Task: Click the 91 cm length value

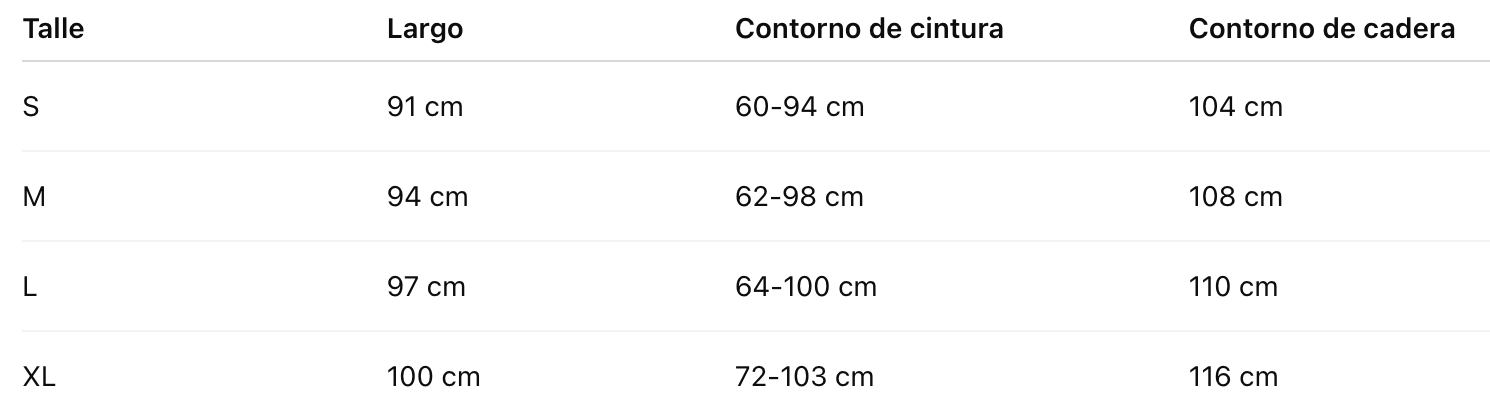Action: (x=425, y=106)
